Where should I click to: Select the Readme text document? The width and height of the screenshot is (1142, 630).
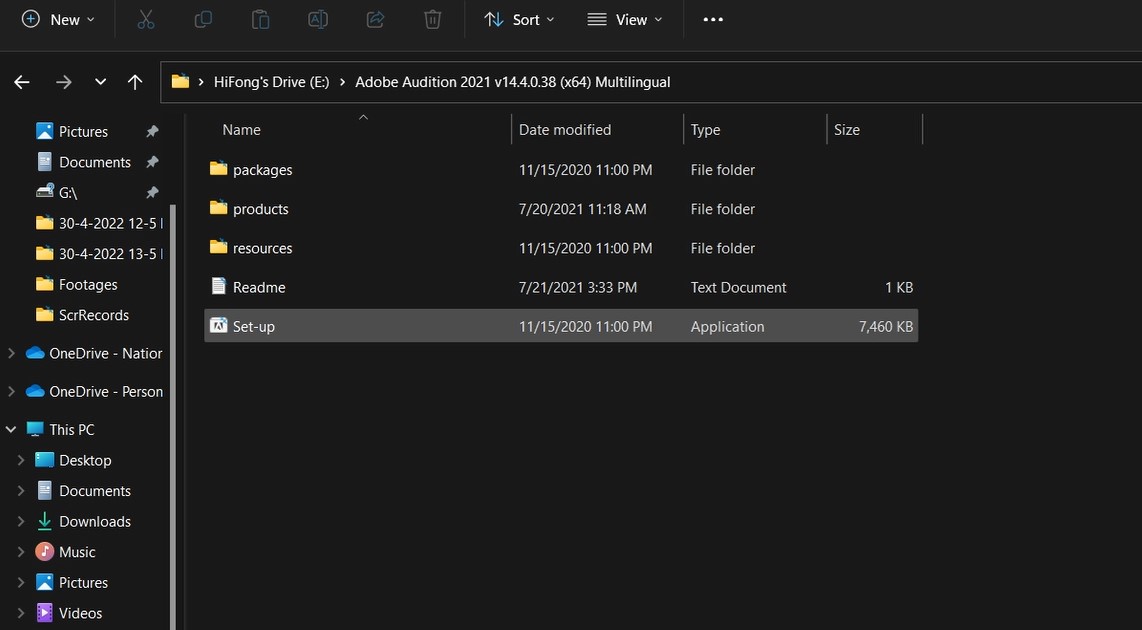click(x=259, y=288)
